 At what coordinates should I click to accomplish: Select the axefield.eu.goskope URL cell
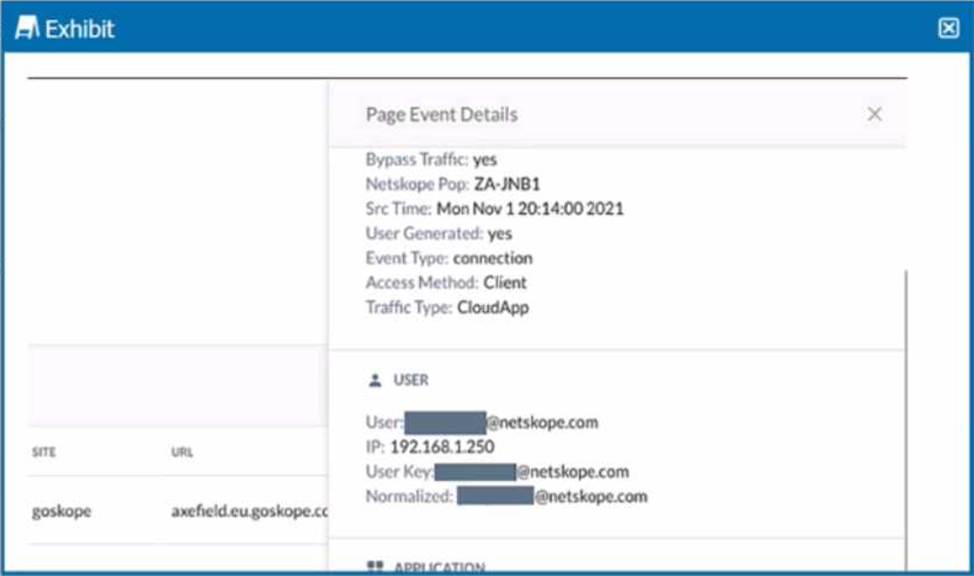[x=250, y=511]
